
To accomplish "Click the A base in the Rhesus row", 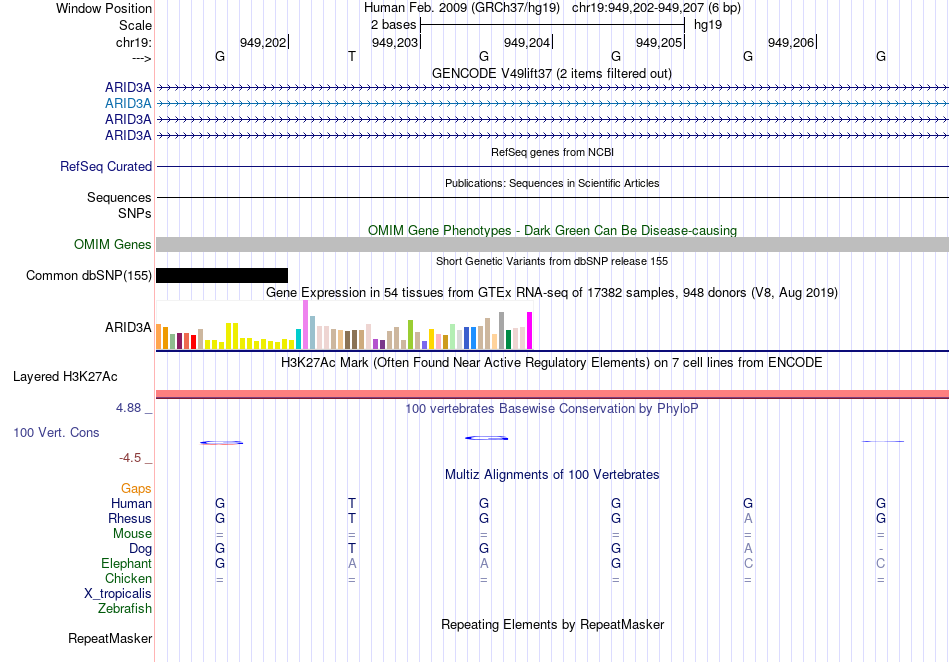I will coord(748,519).
